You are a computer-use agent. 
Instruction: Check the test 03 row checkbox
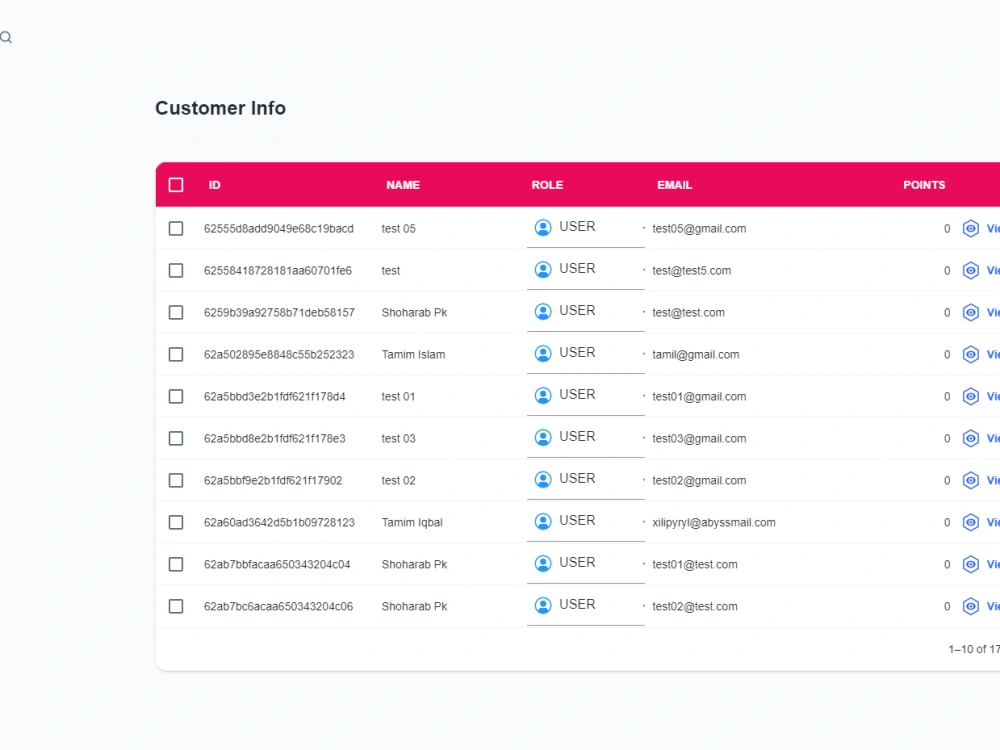(x=176, y=438)
